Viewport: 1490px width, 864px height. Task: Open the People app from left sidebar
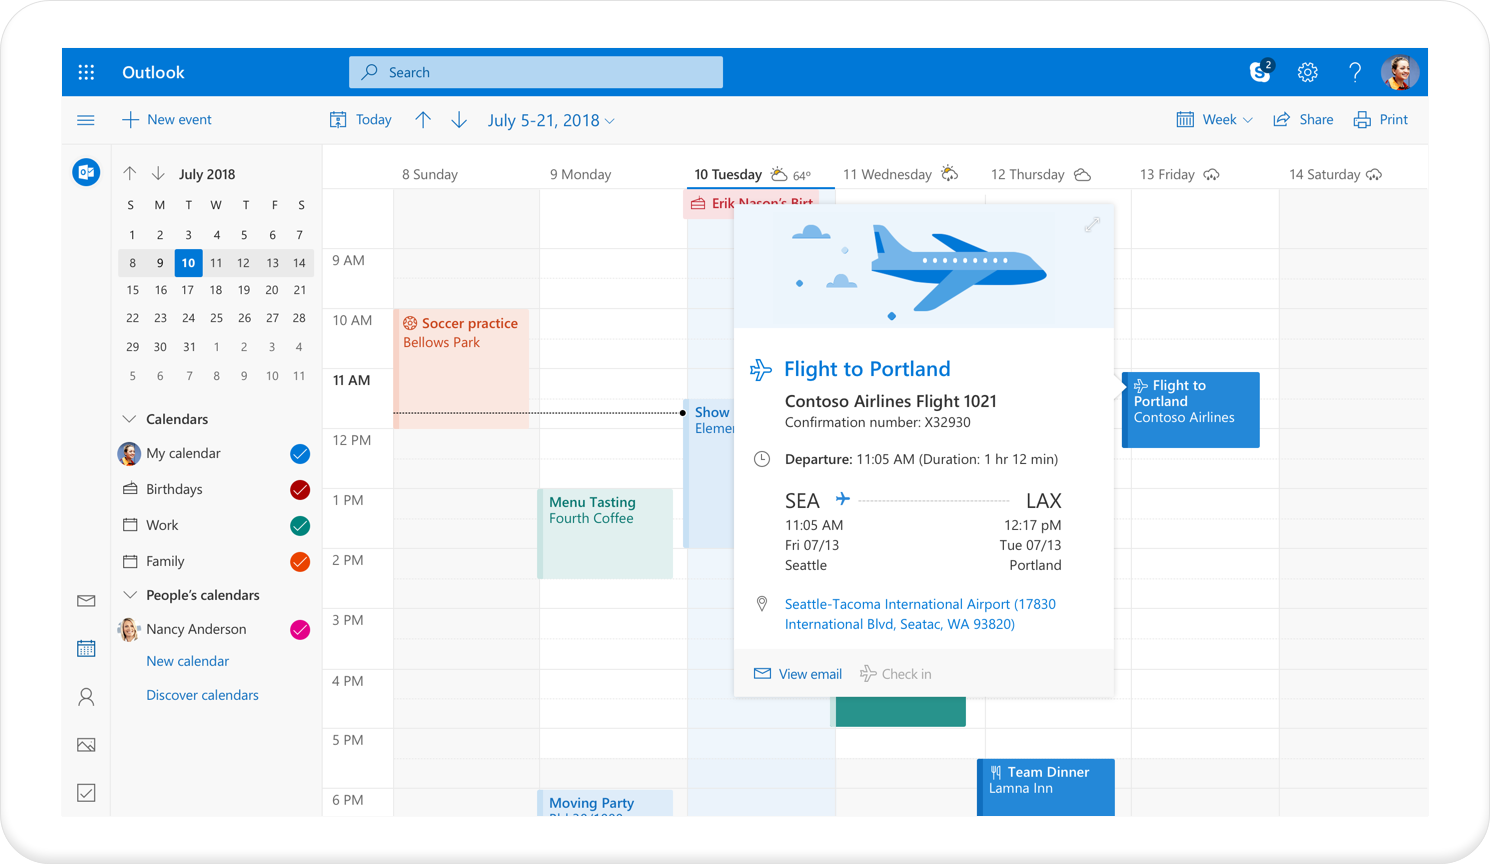coord(86,696)
